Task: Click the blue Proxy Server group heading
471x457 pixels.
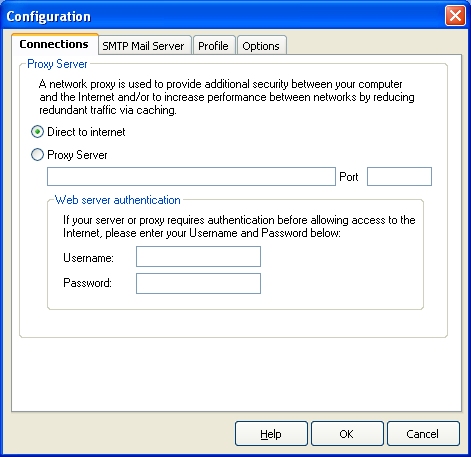Action: pyautogui.click(x=57, y=64)
